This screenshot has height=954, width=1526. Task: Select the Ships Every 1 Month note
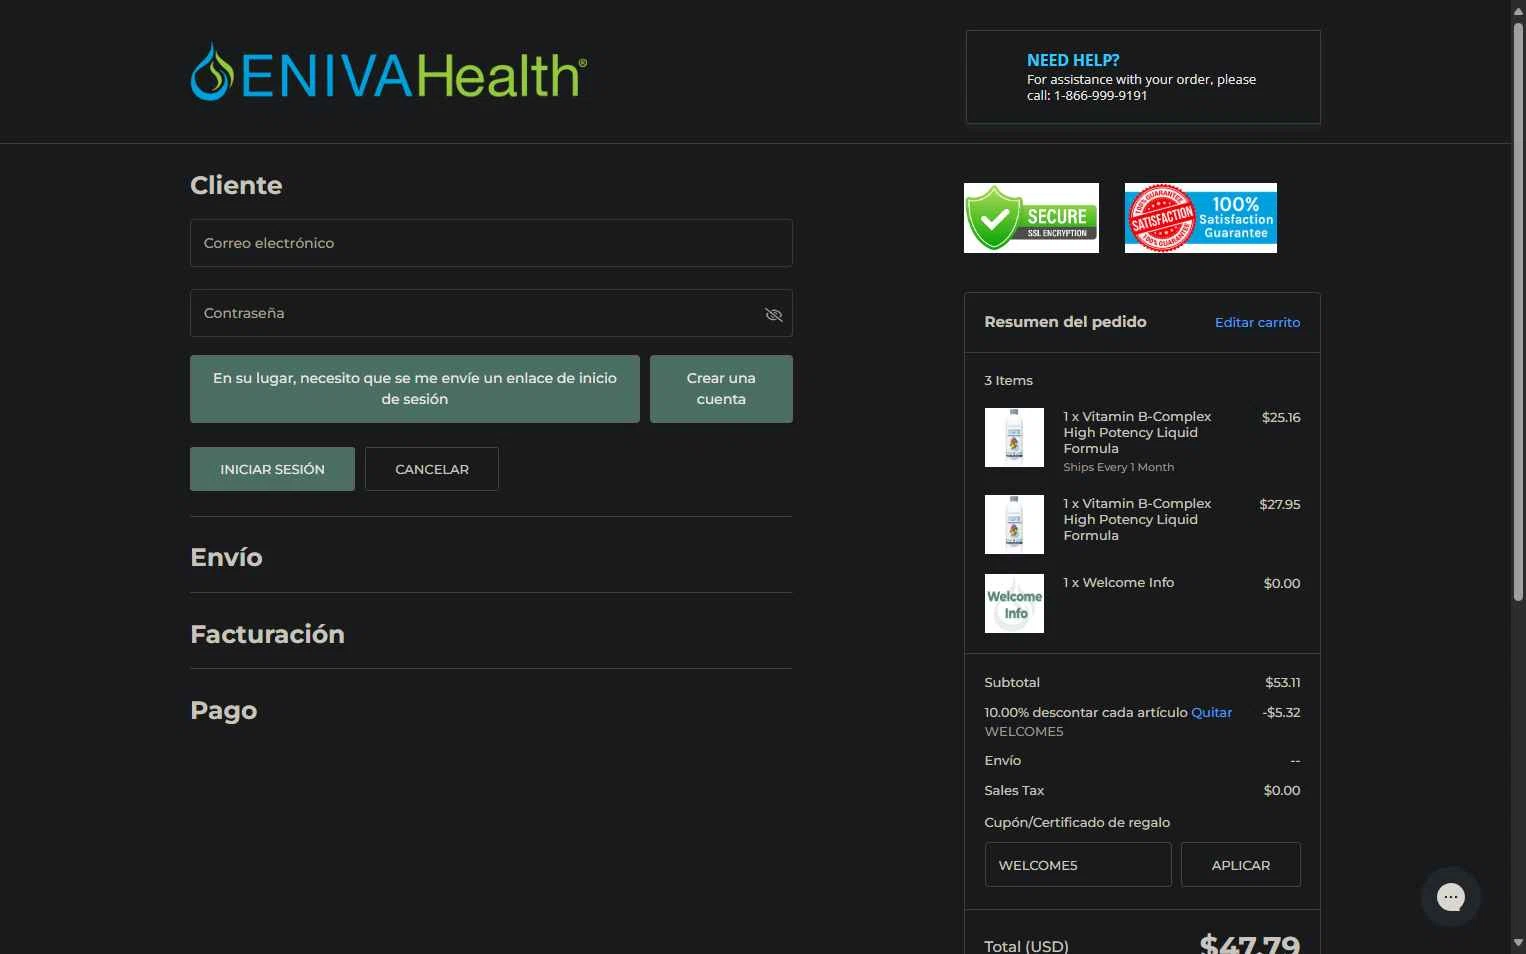pyautogui.click(x=1118, y=467)
